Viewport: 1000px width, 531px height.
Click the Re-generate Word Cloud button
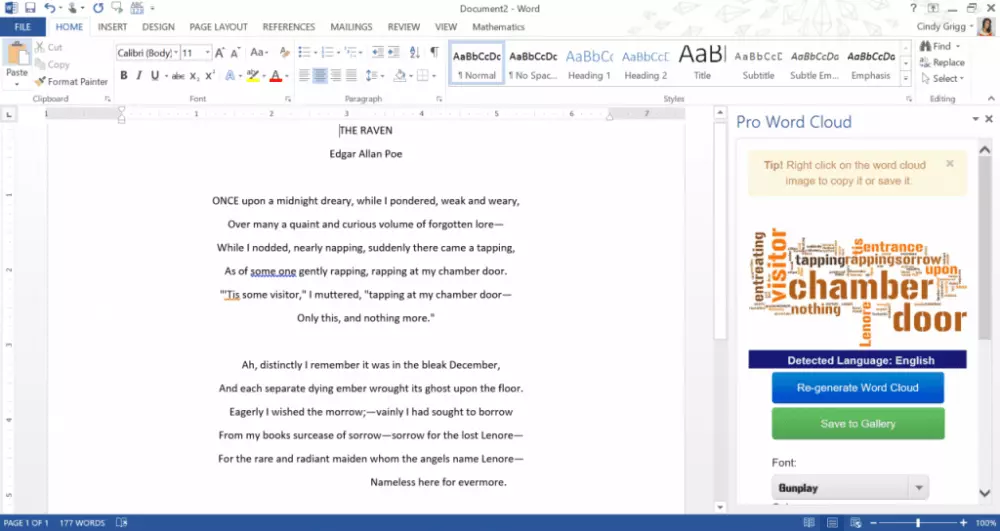click(x=857, y=388)
